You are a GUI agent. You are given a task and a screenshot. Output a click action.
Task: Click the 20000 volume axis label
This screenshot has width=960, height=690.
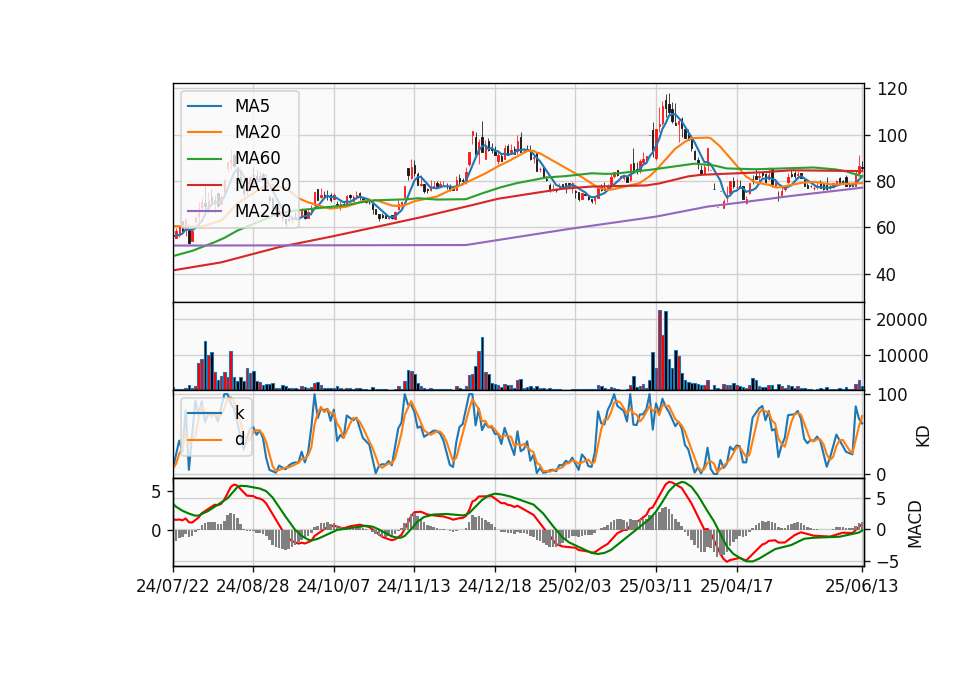902,320
